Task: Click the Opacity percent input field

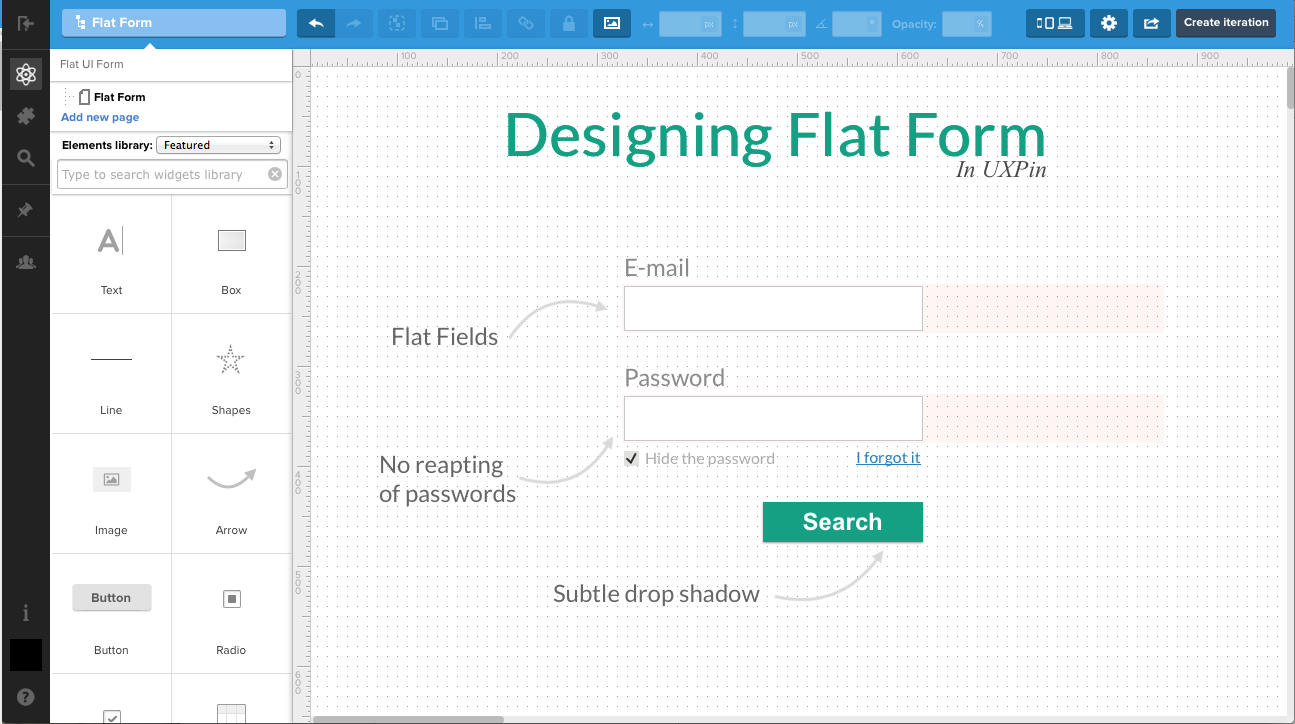Action: (x=966, y=23)
